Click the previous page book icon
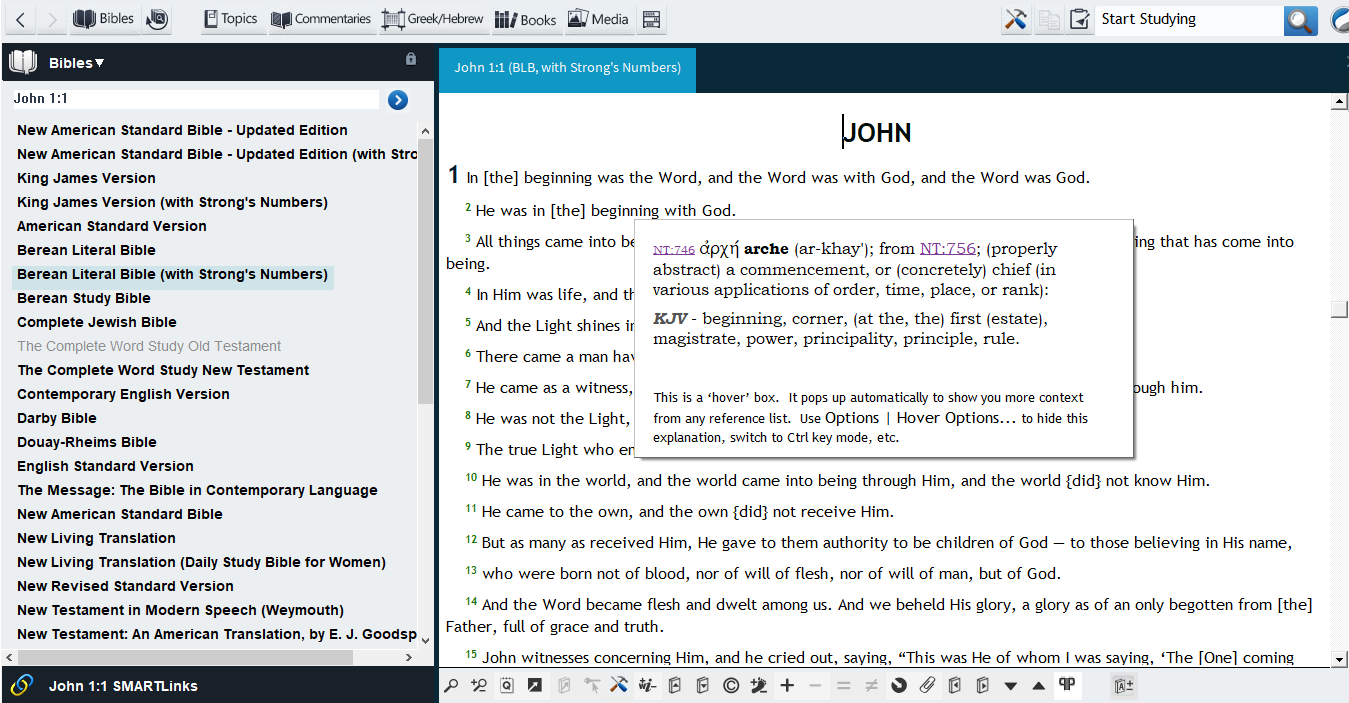This screenshot has width=1349, height=703. click(955, 686)
